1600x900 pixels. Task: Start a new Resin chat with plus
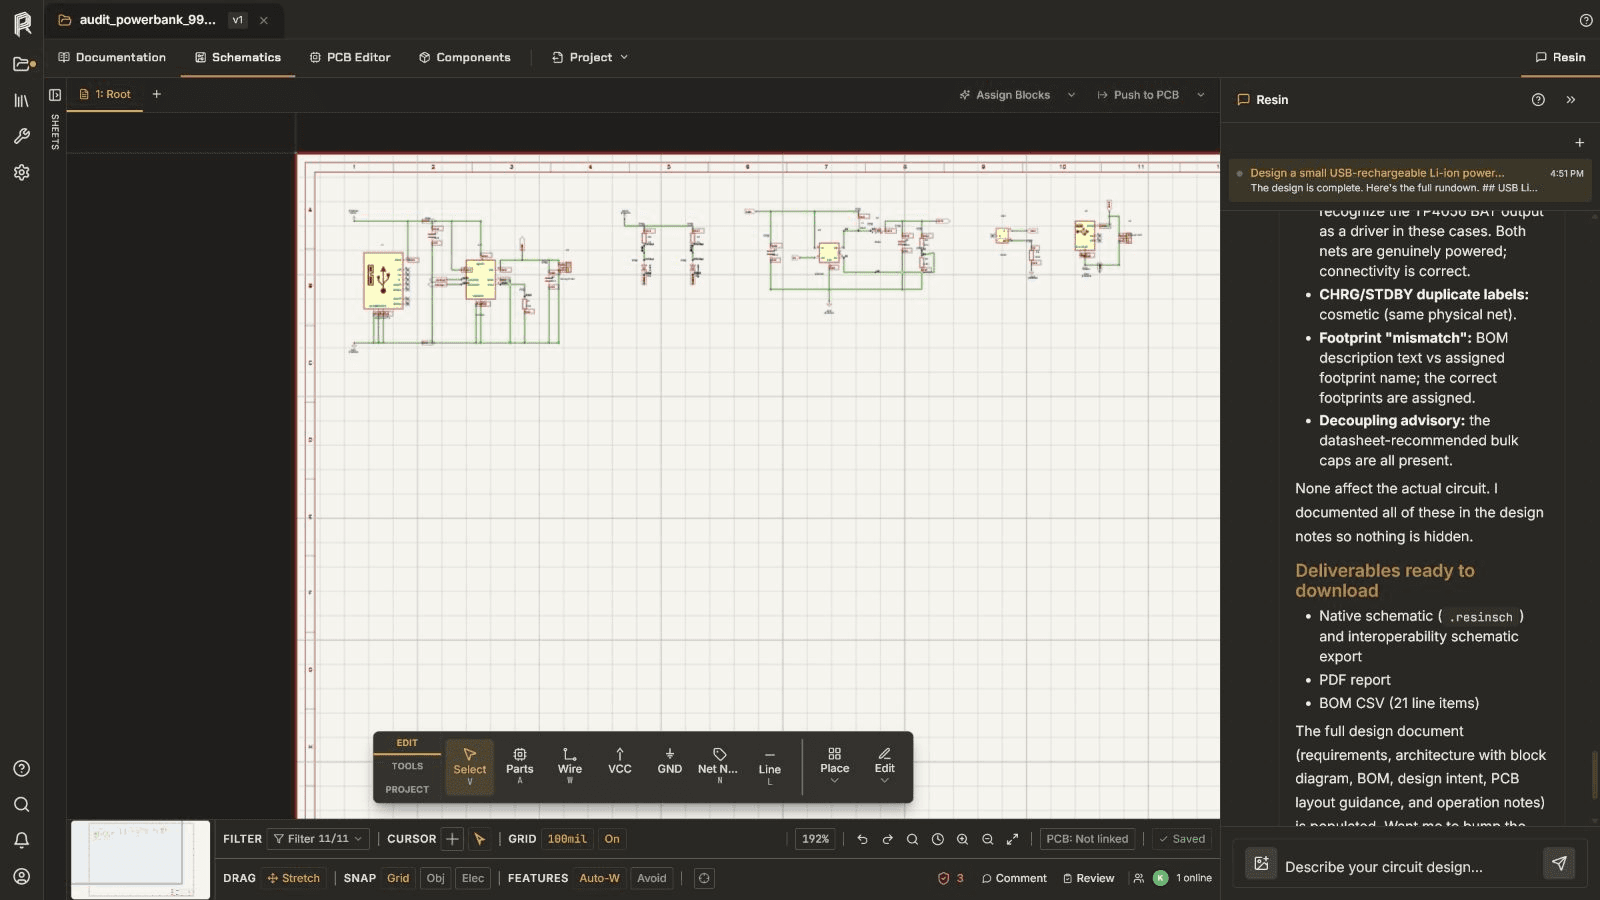1579,143
